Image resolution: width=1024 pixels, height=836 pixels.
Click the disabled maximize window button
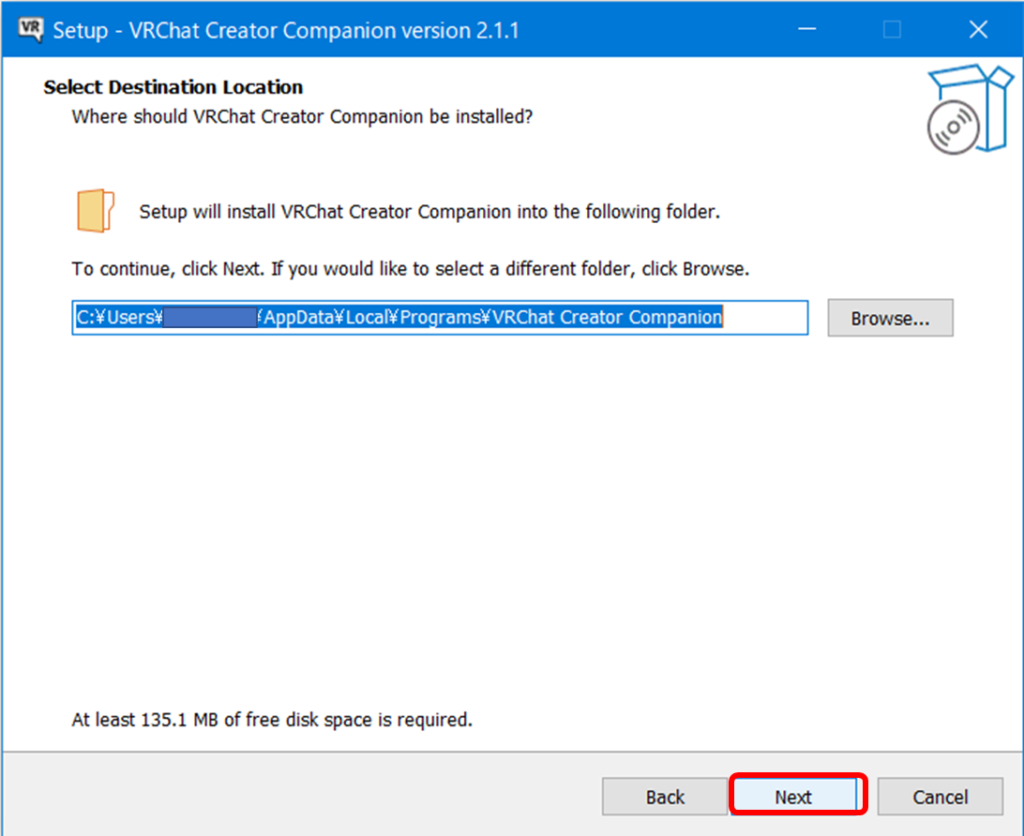pos(891,30)
